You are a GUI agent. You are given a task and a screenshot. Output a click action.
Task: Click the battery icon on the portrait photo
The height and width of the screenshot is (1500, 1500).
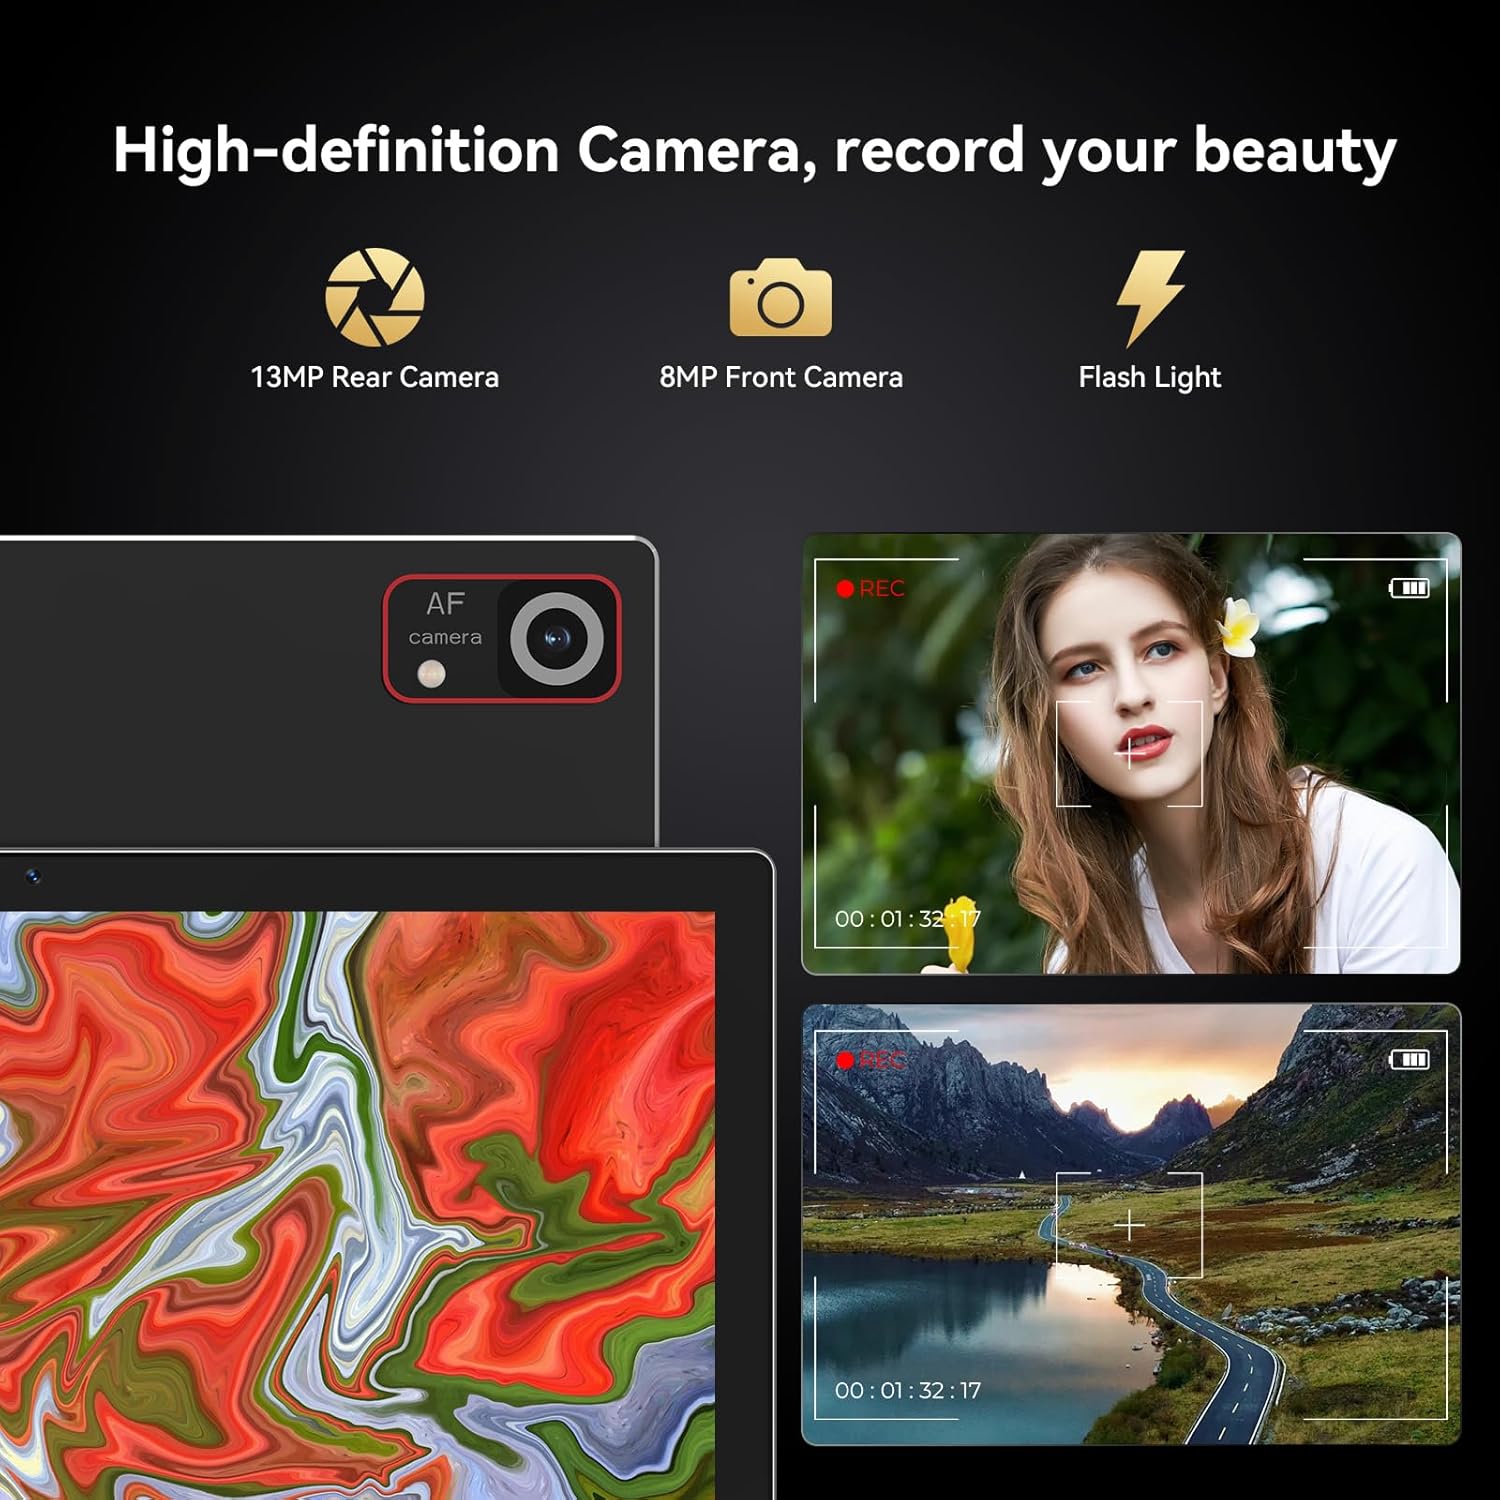click(1410, 588)
